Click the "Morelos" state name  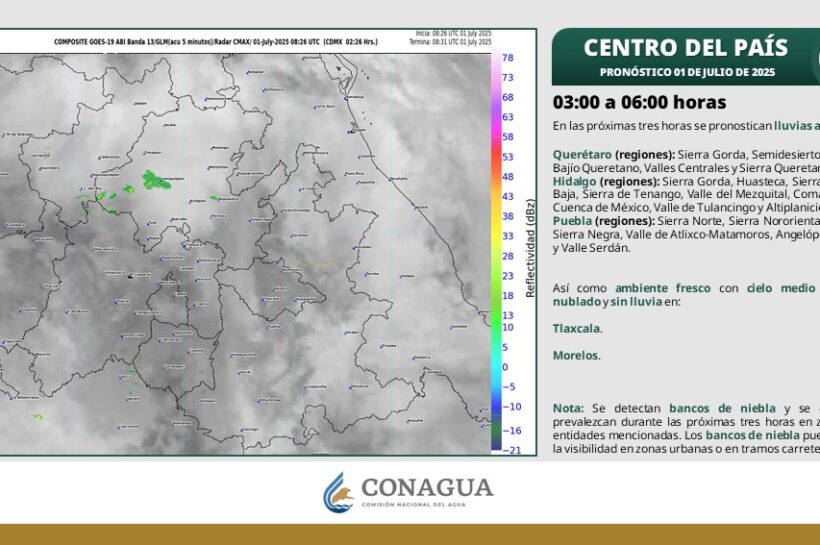[x=576, y=355]
